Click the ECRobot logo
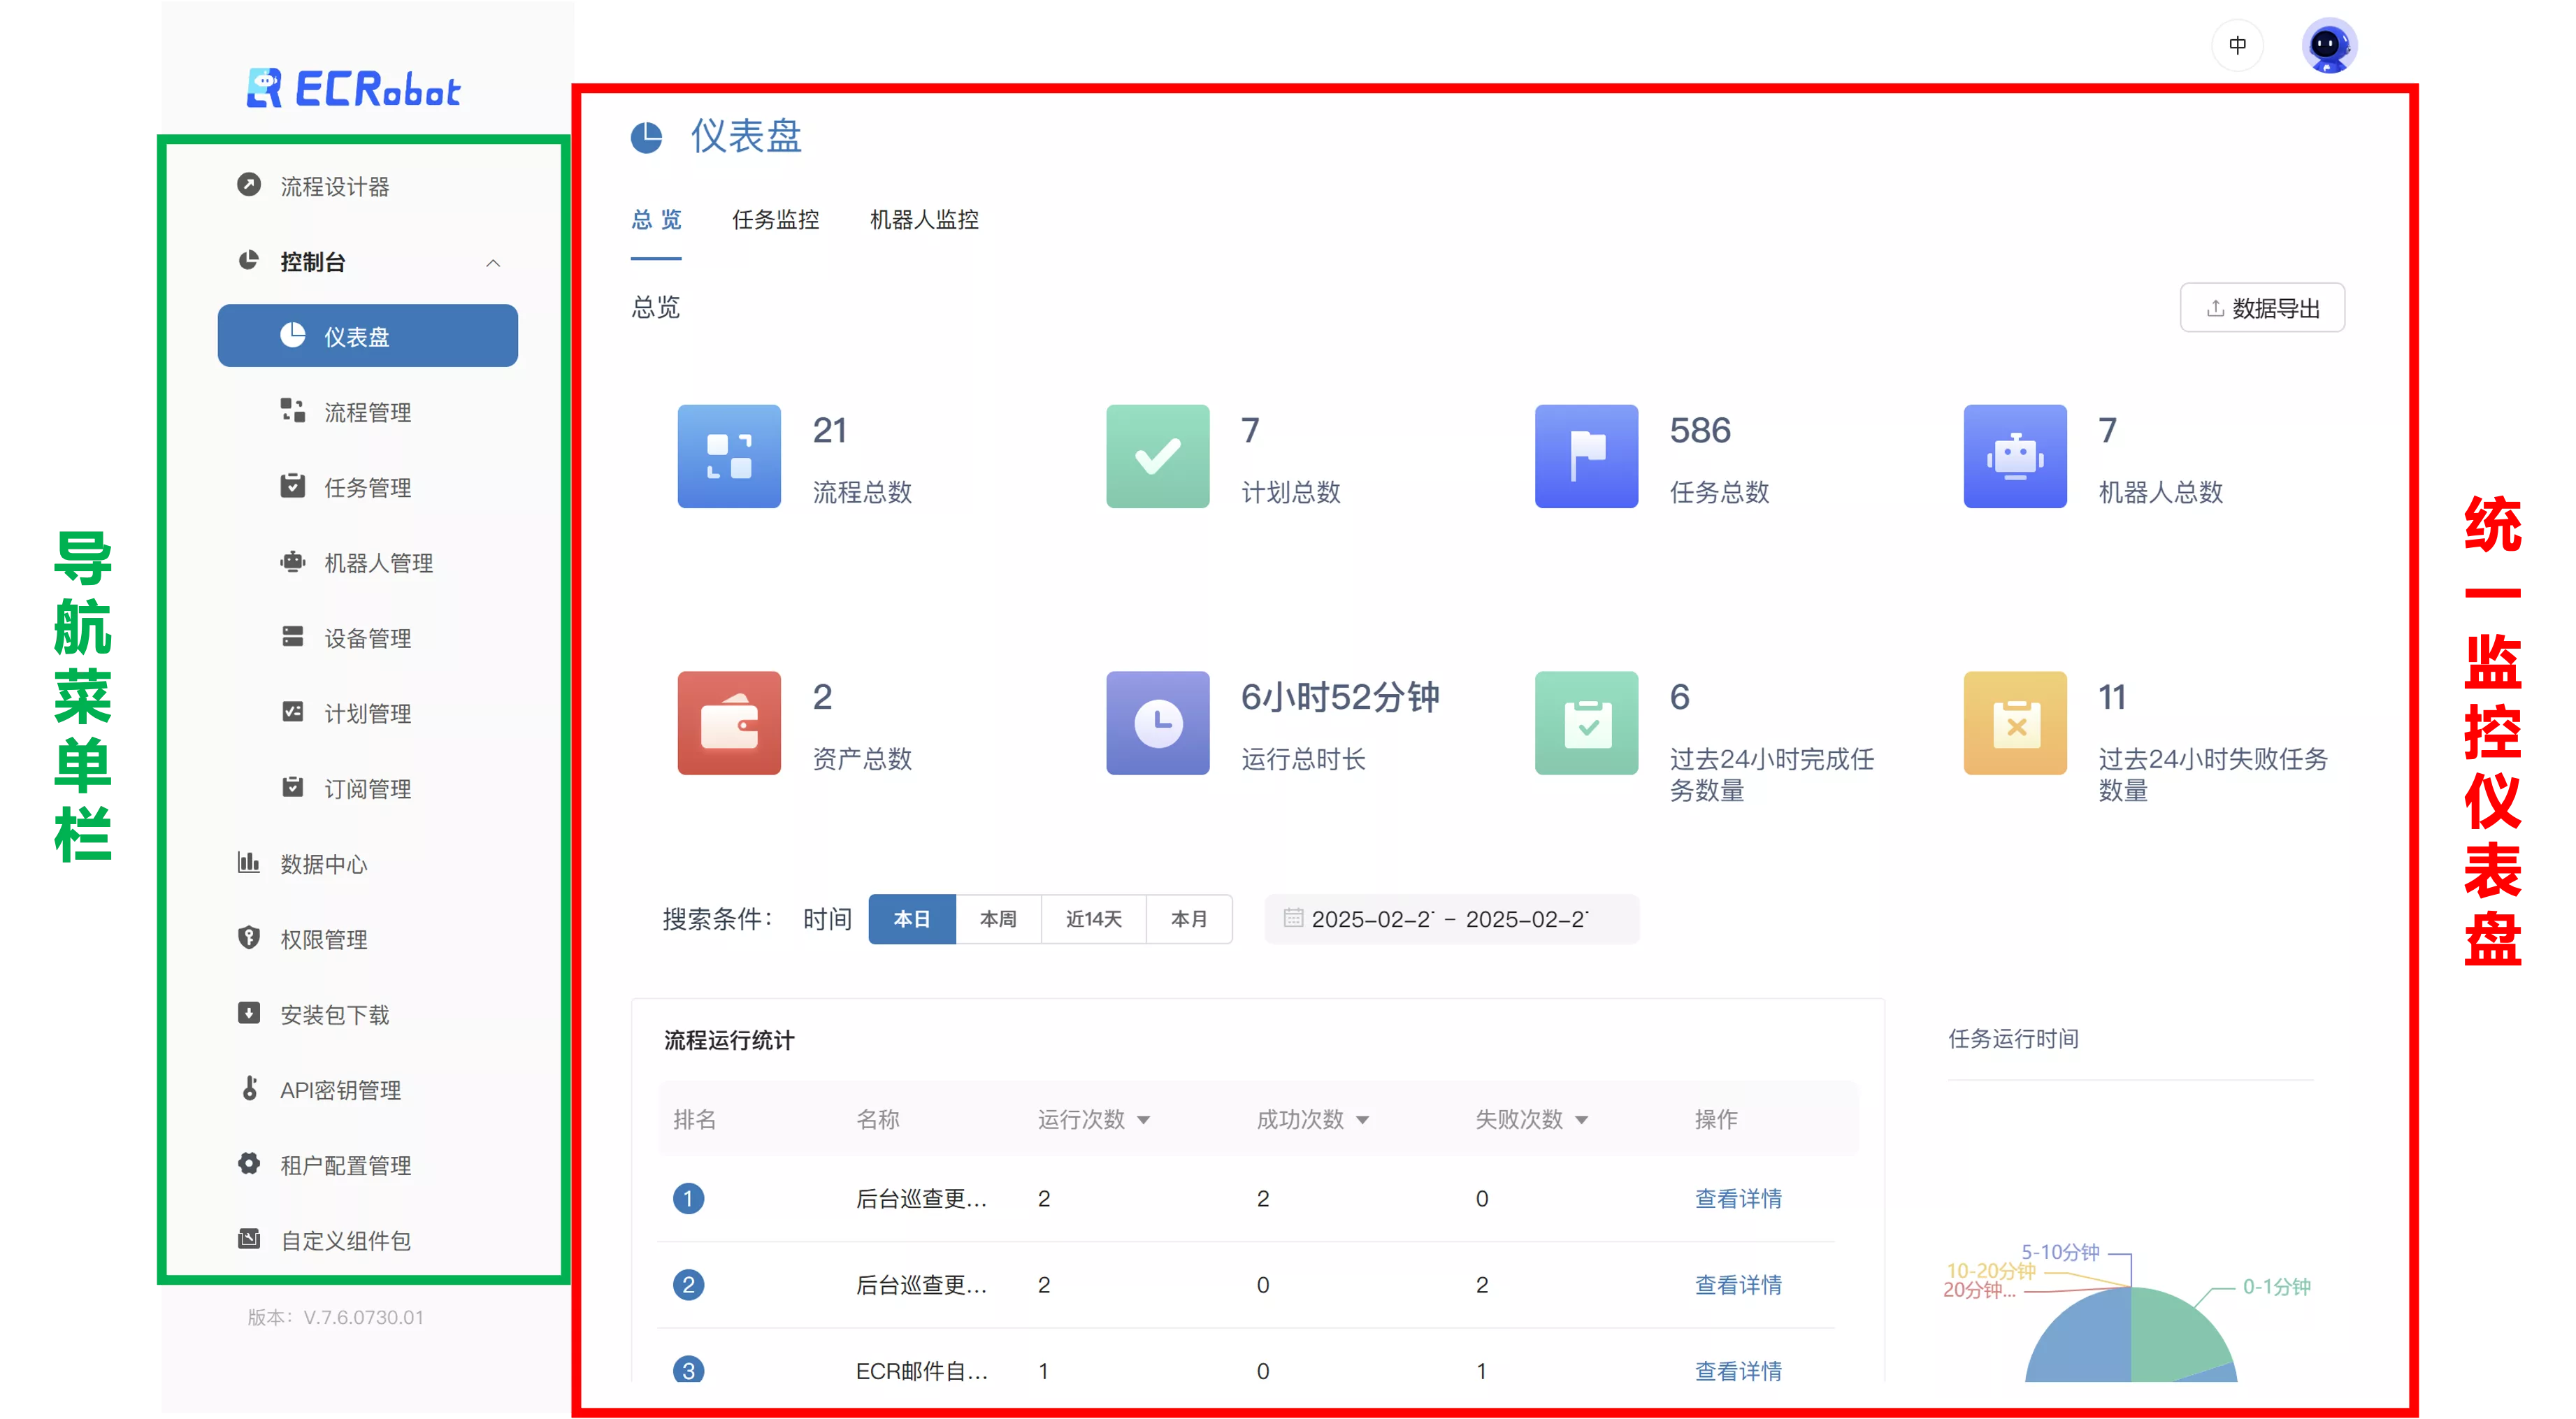This screenshot has width=2576, height=1419. pyautogui.click(x=353, y=89)
